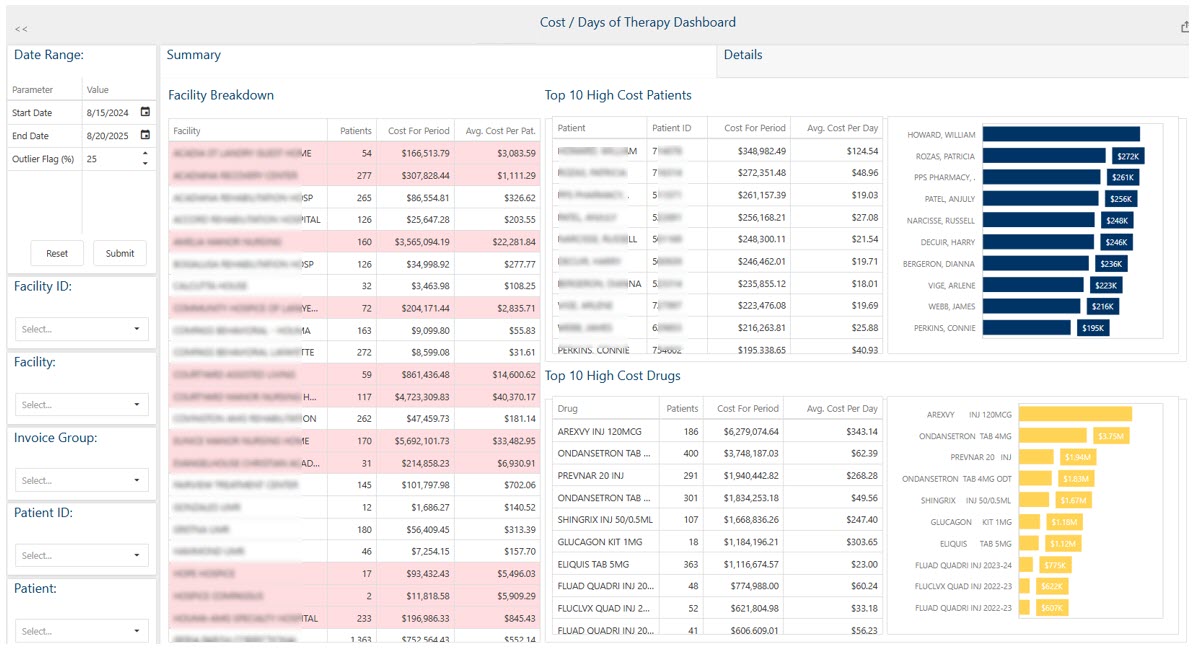Open the Patient ID dropdown

coord(82,556)
